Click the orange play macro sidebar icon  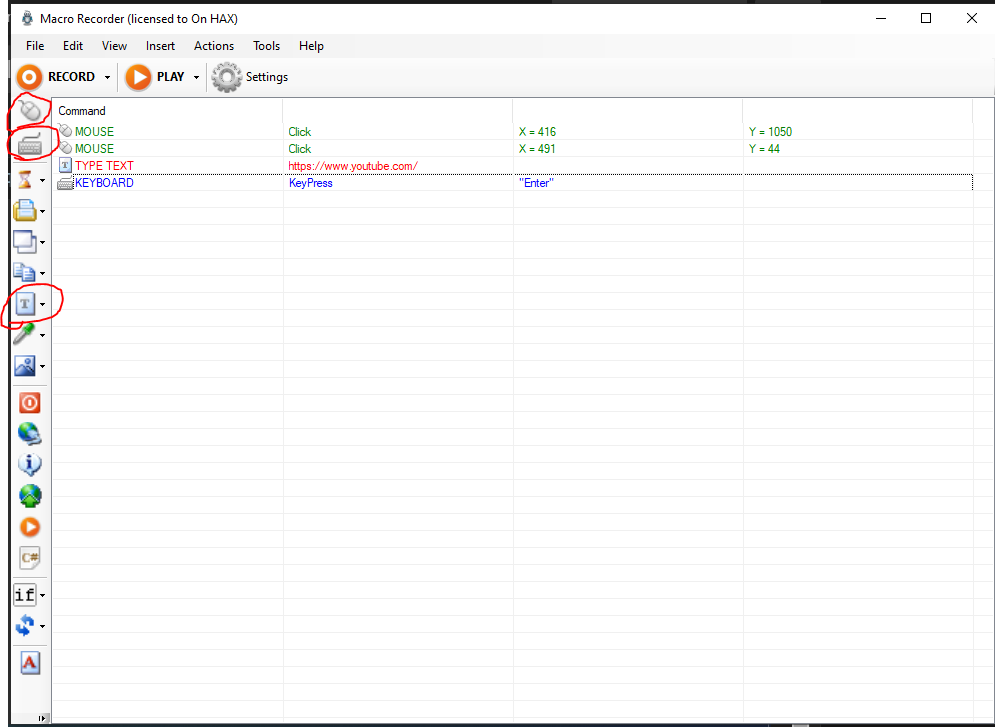pos(30,527)
